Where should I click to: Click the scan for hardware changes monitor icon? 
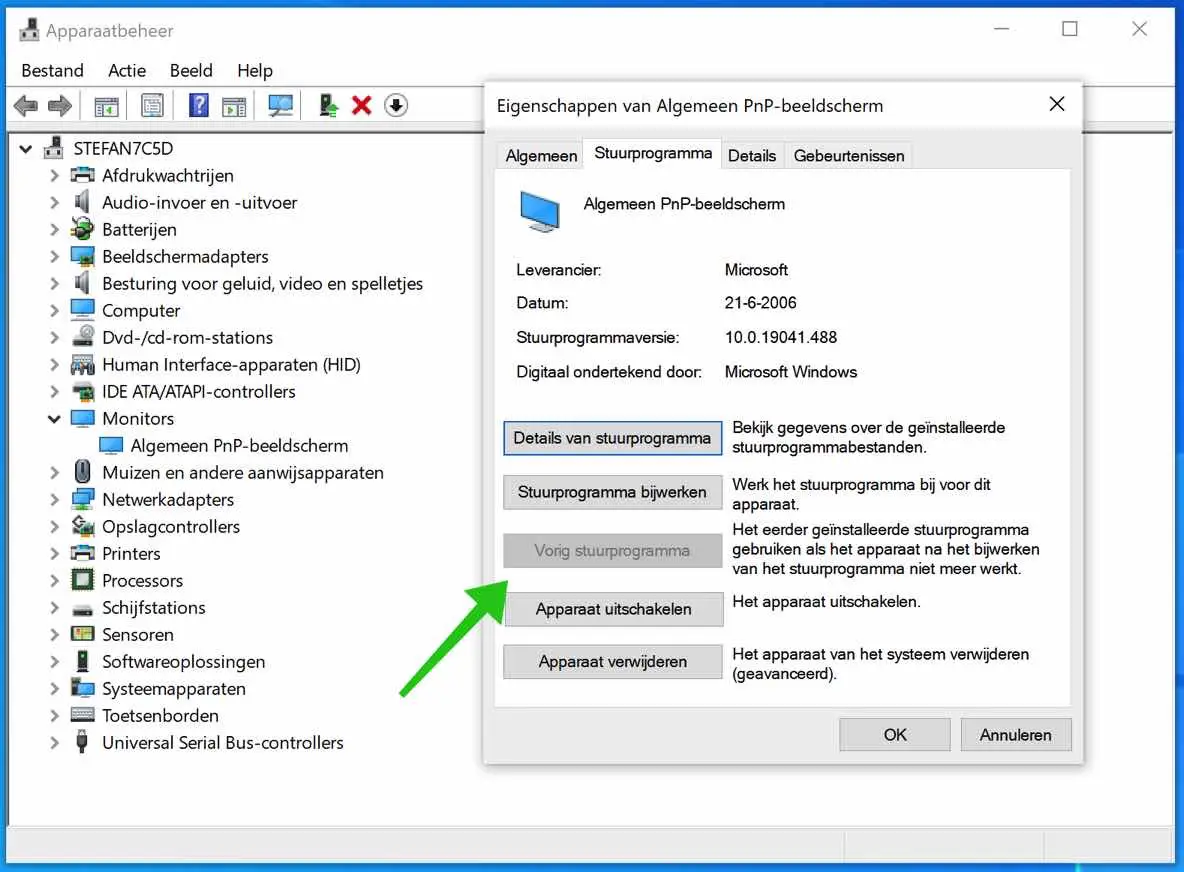pos(281,106)
